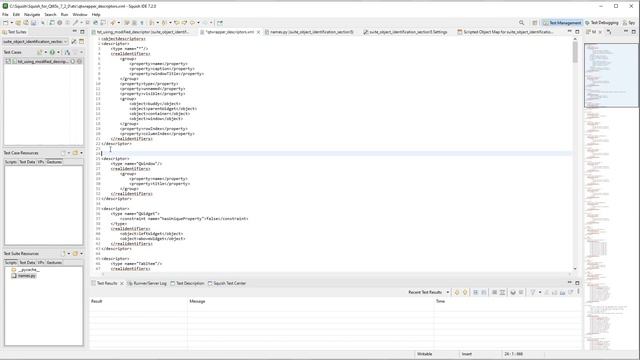This screenshot has height=360, width=640.
Task: Click the minimap overview highlighted region
Action: coord(611,75)
